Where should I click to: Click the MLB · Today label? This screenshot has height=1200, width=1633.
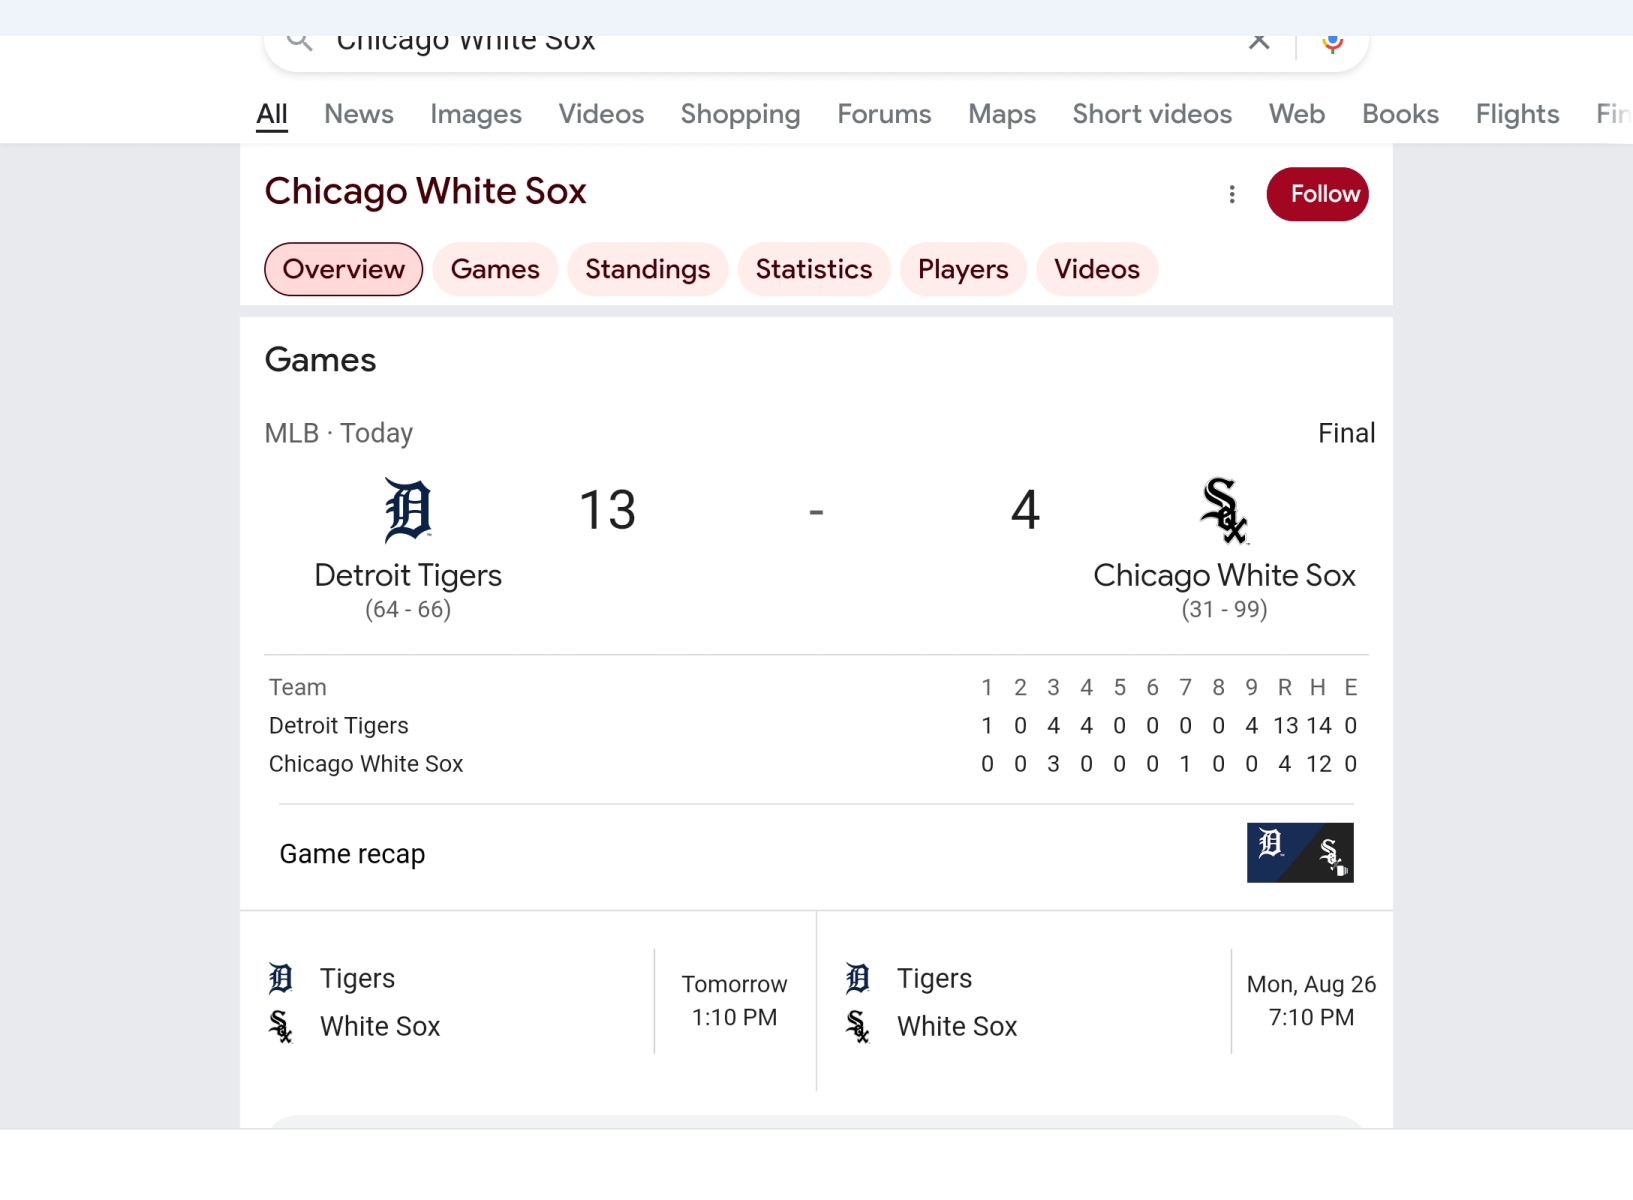pos(338,433)
